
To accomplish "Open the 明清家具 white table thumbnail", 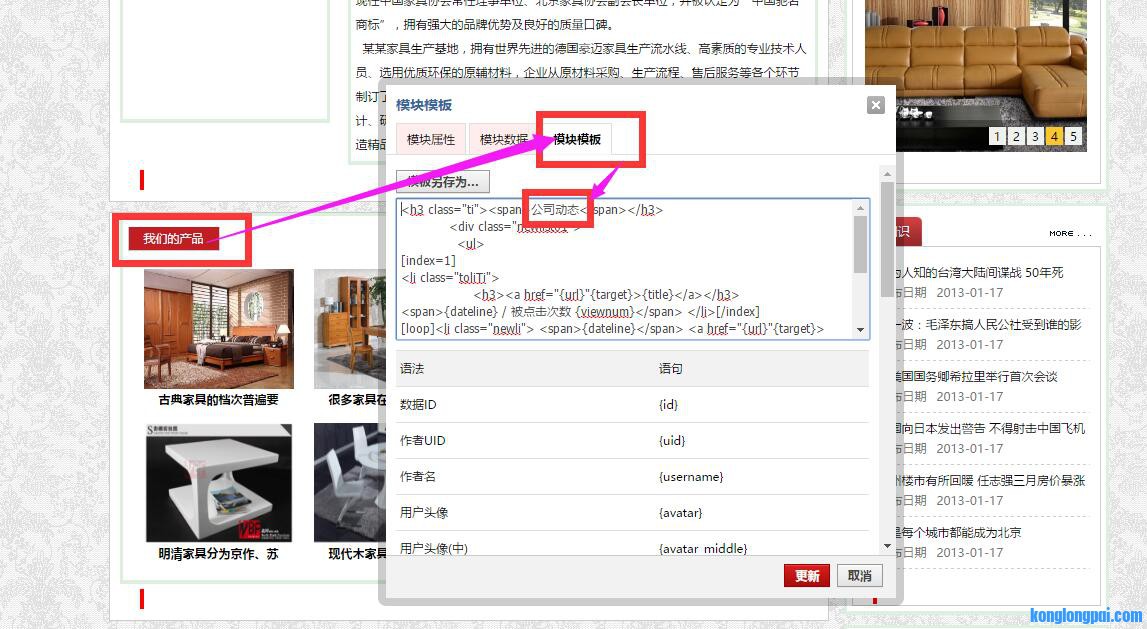I will [x=219, y=483].
